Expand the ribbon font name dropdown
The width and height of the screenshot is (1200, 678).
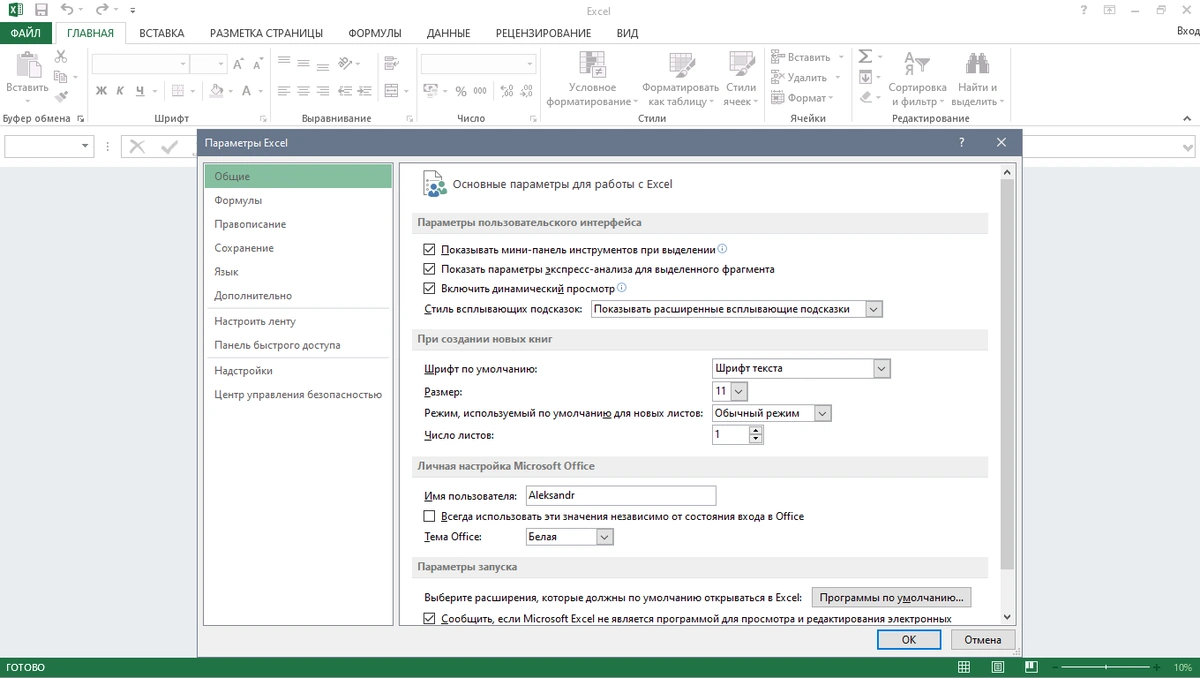tap(183, 64)
